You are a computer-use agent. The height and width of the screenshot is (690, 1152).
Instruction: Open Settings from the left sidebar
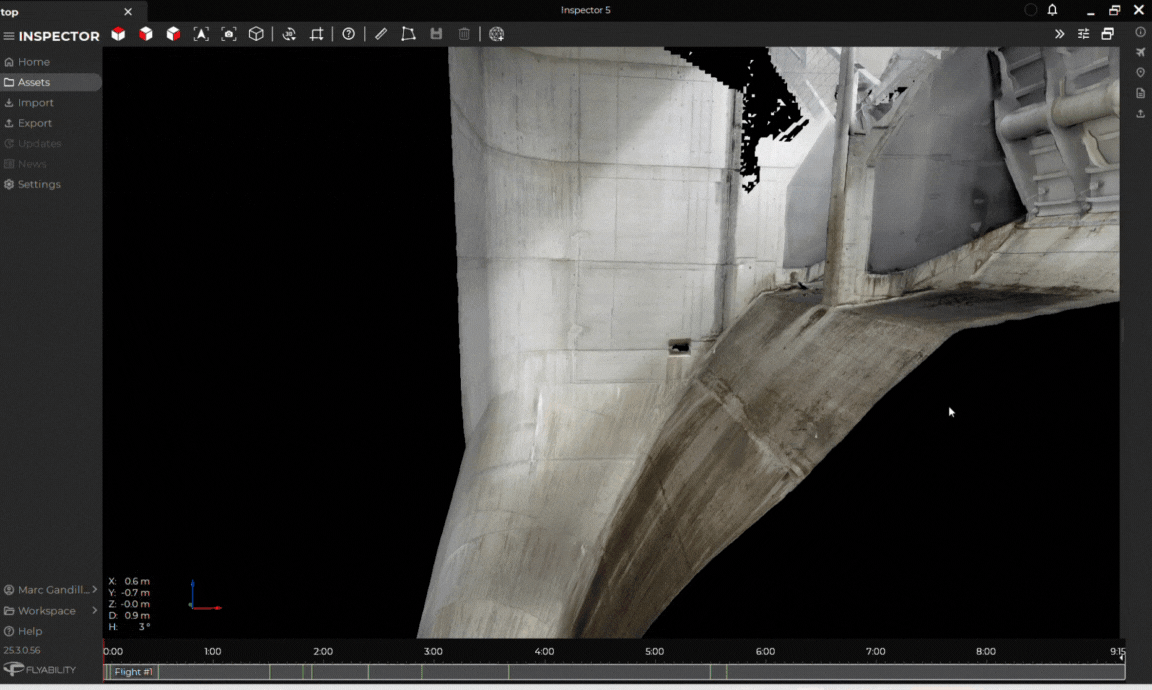click(x=39, y=184)
